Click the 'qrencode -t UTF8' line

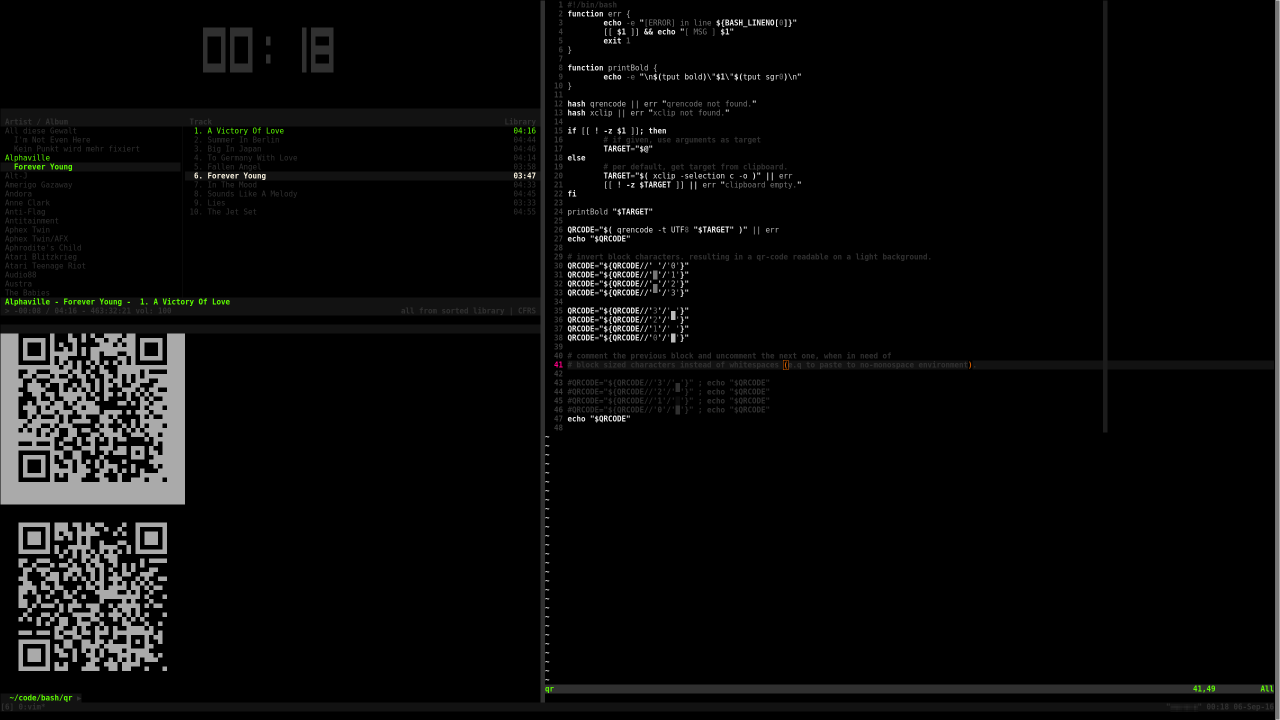tap(673, 230)
